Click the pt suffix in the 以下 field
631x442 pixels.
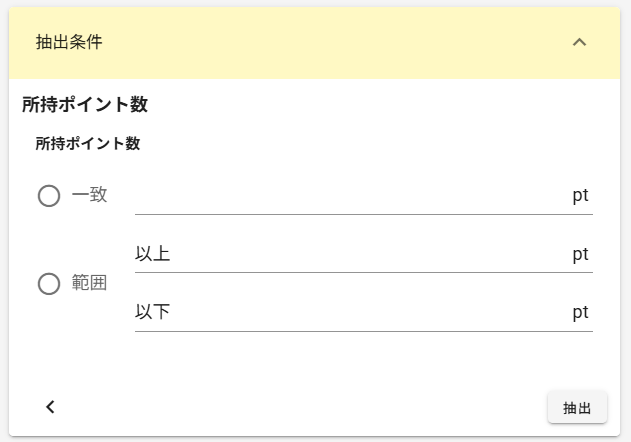(580, 313)
